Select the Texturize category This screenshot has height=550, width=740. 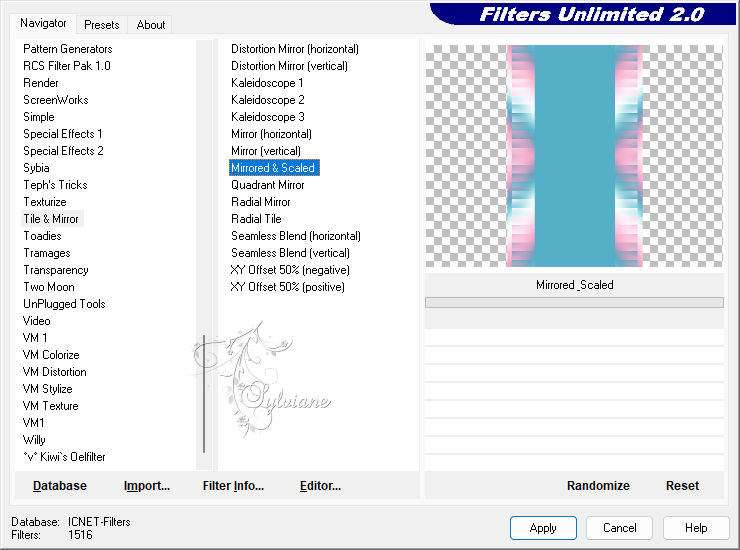click(45, 202)
